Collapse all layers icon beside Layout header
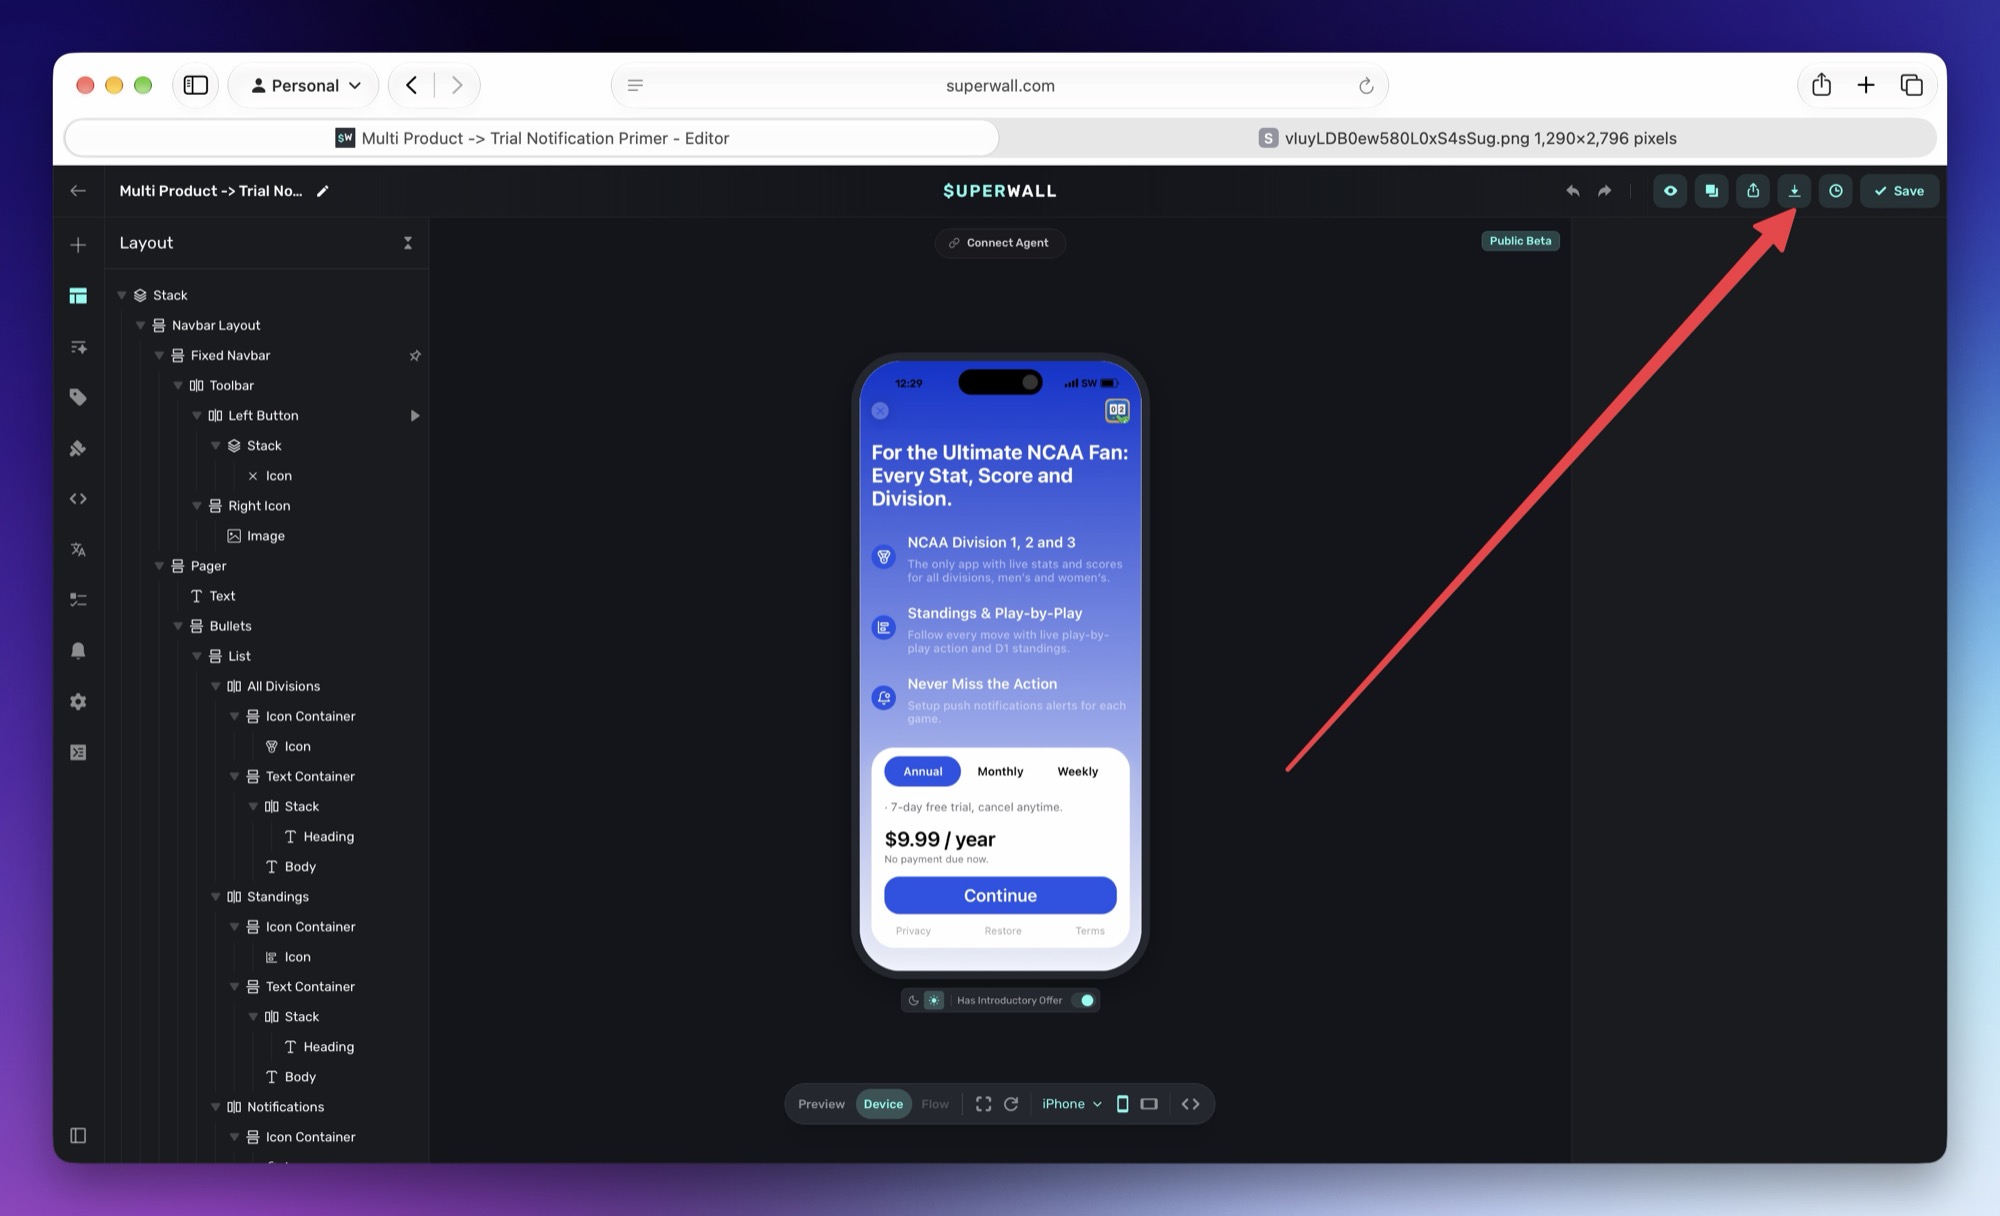Image resolution: width=2000 pixels, height=1216 pixels. [x=407, y=243]
